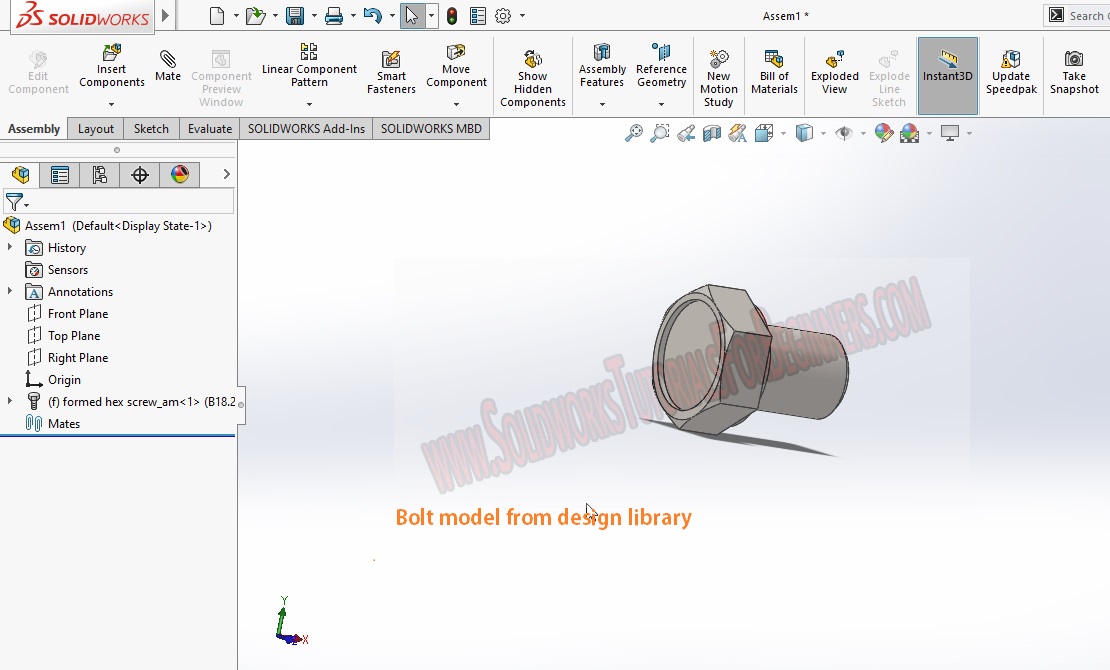Click the Edit Appearance button

coord(884,132)
